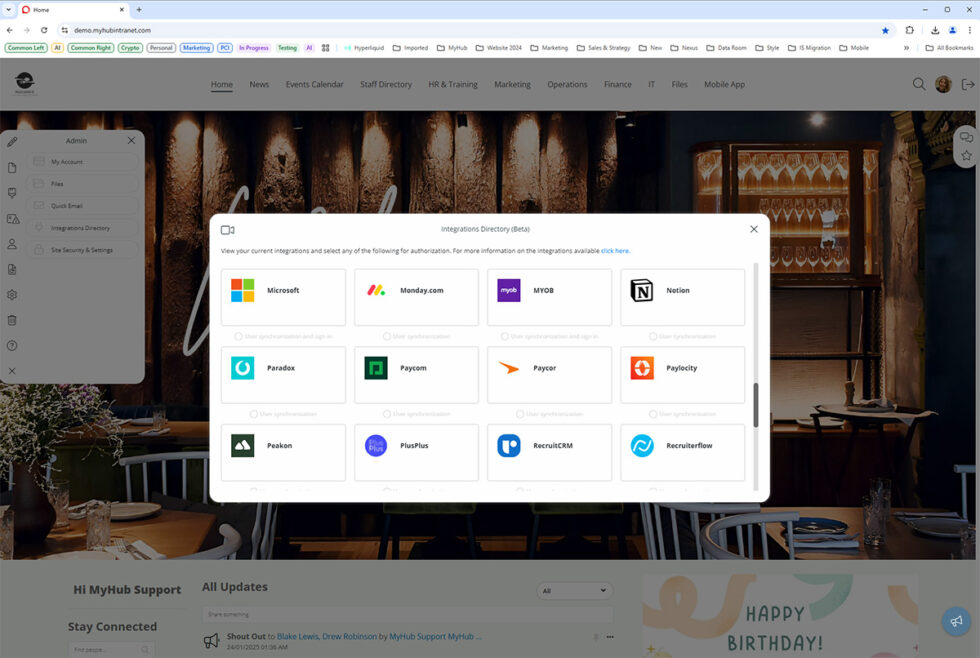Click the trash icon in the admin sidebar
Image resolution: width=980 pixels, height=658 pixels.
pyautogui.click(x=12, y=320)
